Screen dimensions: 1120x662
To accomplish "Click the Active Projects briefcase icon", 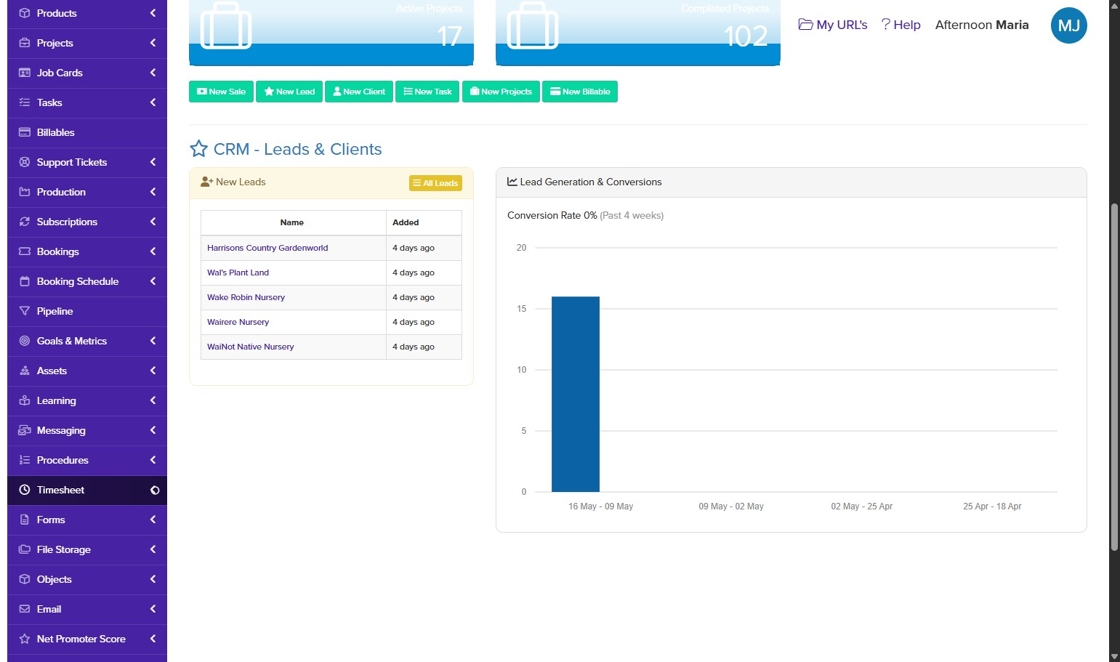I will click(226, 26).
